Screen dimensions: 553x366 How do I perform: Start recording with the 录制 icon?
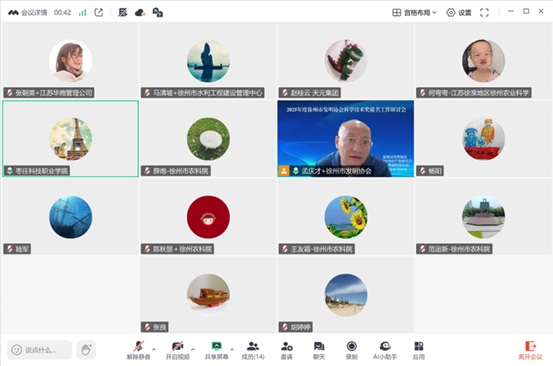tap(352, 350)
